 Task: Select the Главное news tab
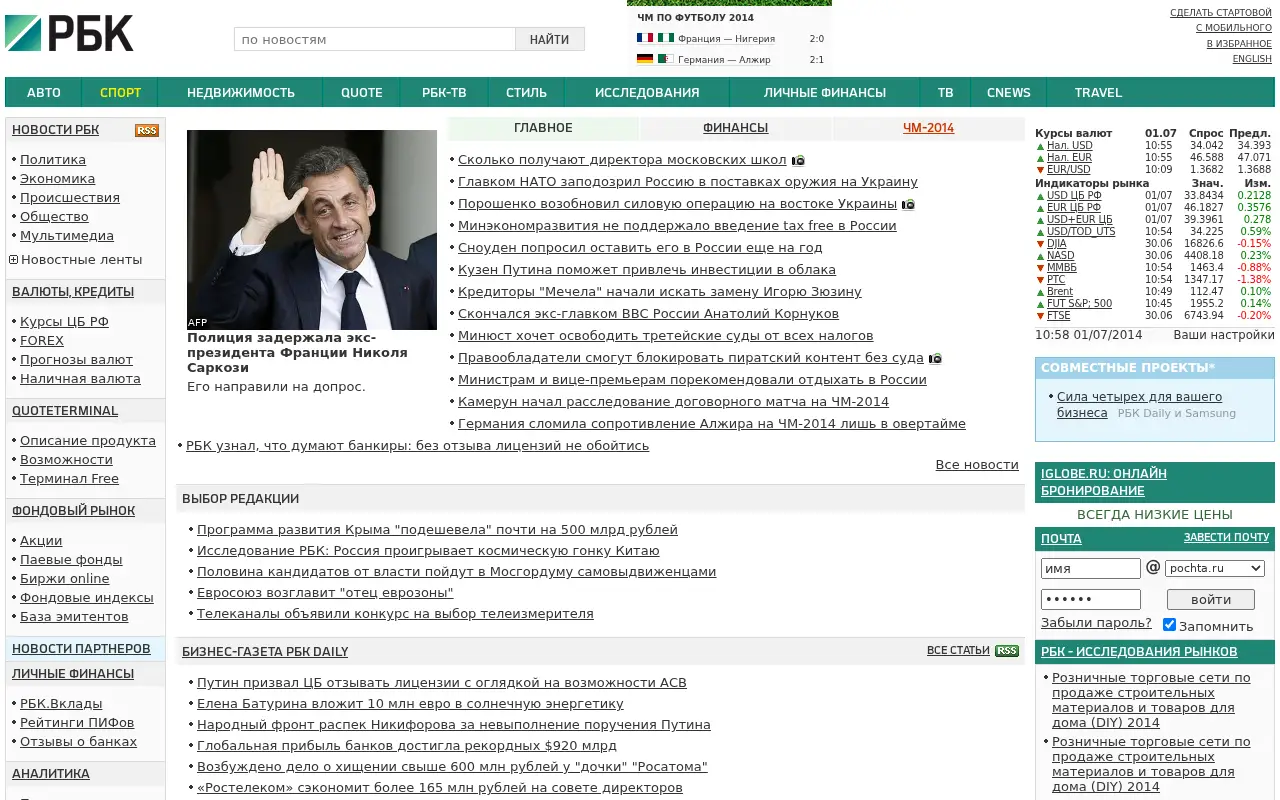tap(543, 128)
